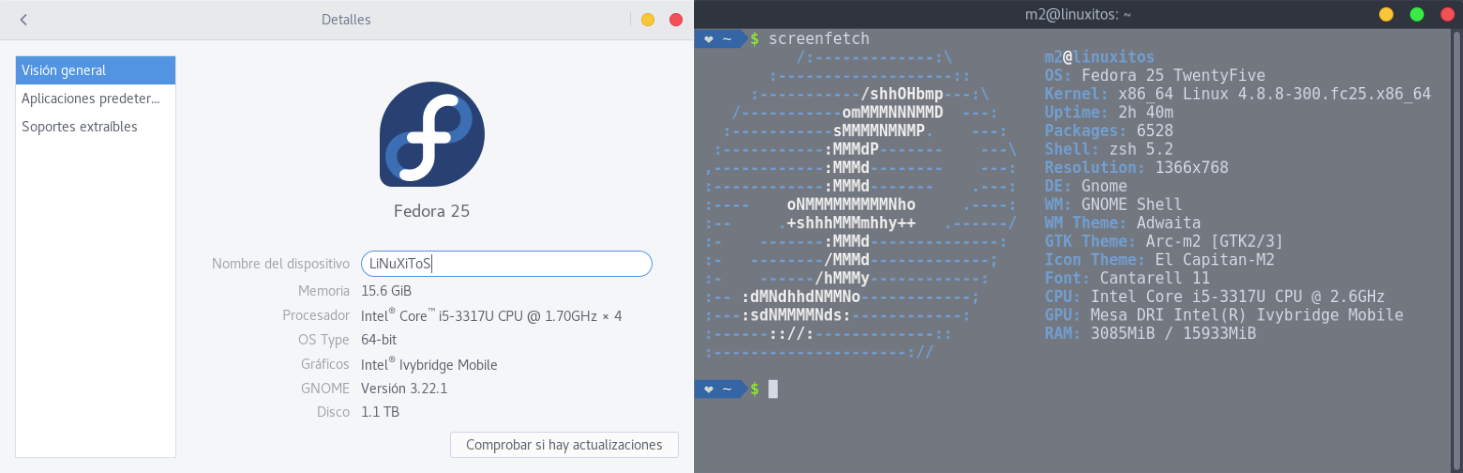Click the Kernel line in terminal
This screenshot has width=1463, height=473.
pyautogui.click(x=1238, y=93)
